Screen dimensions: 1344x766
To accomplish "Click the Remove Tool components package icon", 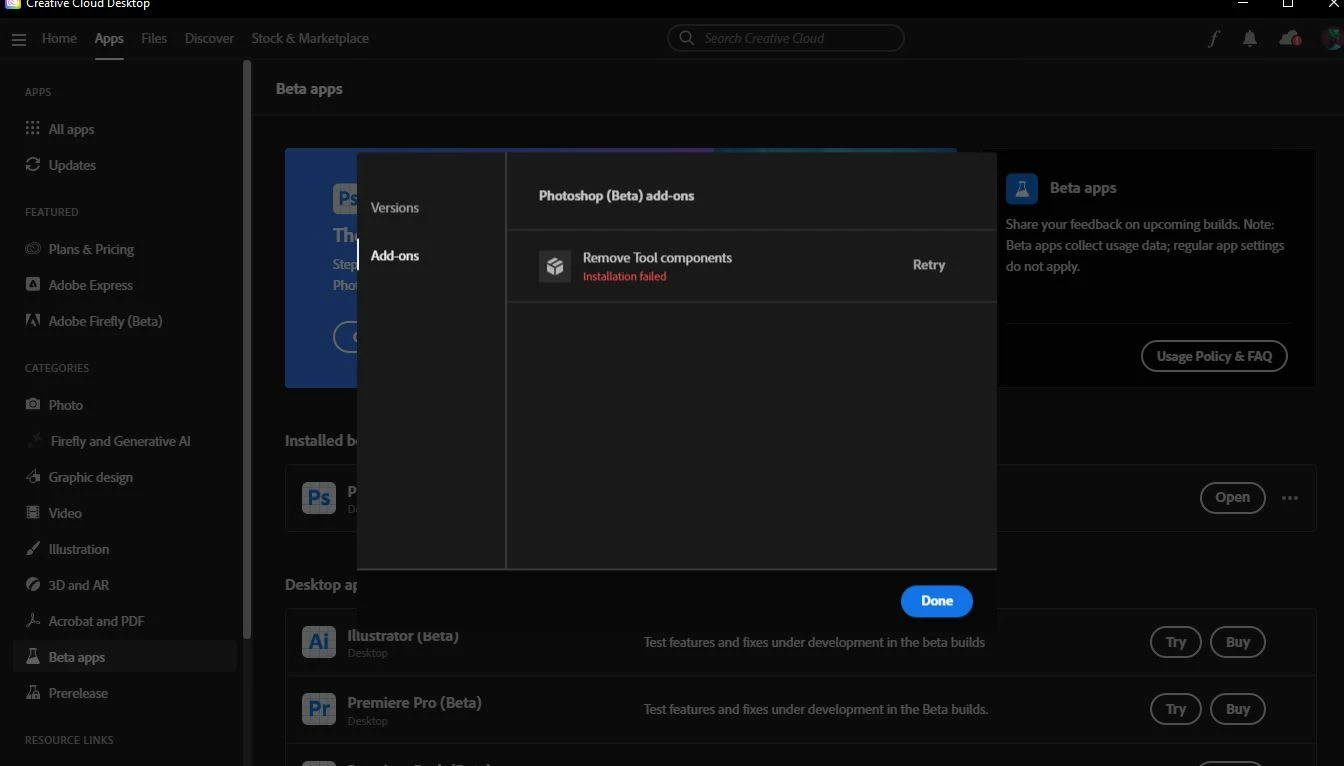I will pos(555,266).
